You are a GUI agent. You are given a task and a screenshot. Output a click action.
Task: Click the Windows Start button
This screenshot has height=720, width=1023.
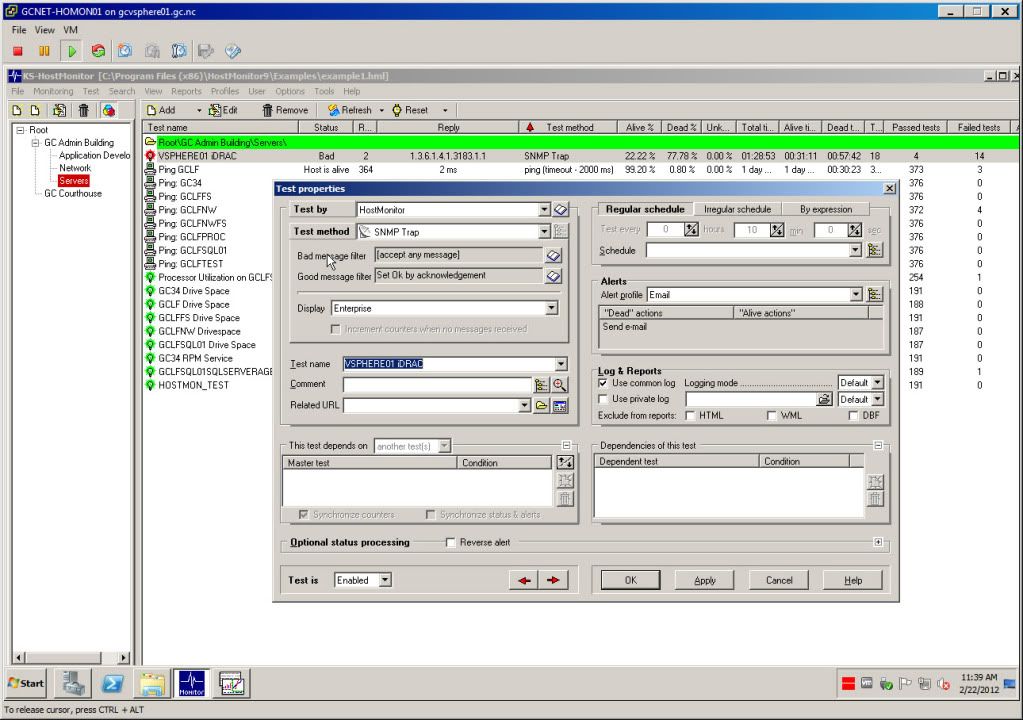click(26, 683)
